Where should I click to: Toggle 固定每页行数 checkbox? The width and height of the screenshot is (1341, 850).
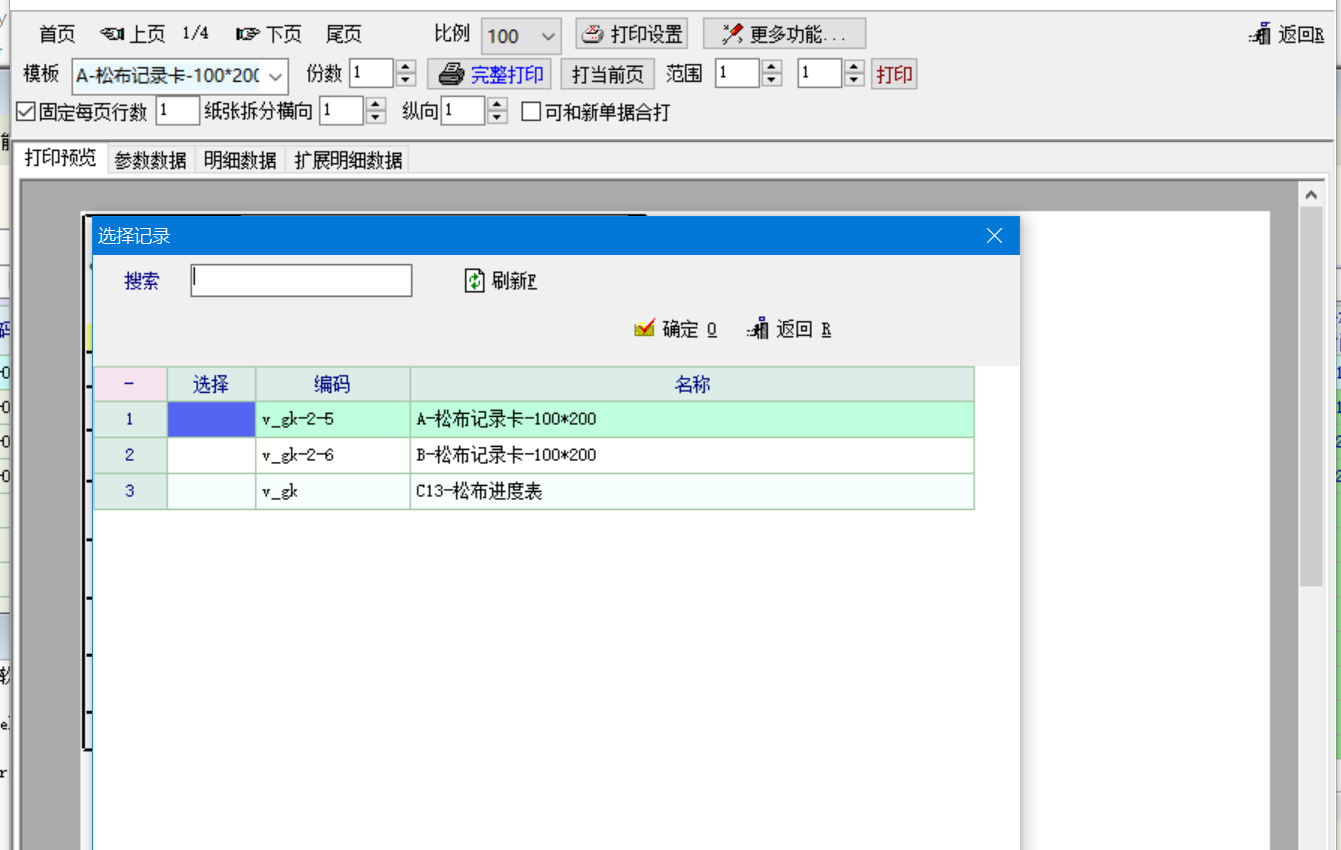[x=27, y=112]
